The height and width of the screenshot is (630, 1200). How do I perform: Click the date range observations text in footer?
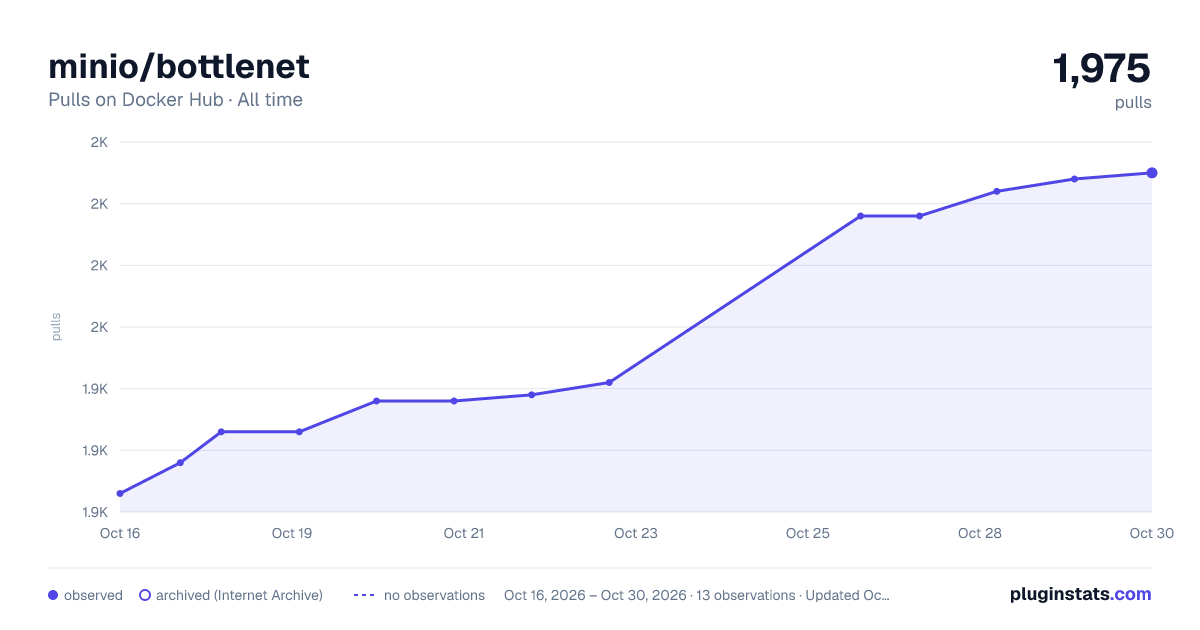(697, 595)
